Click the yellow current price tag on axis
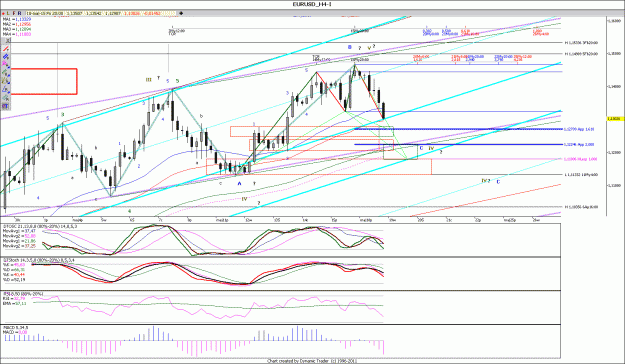 [x=615, y=119]
